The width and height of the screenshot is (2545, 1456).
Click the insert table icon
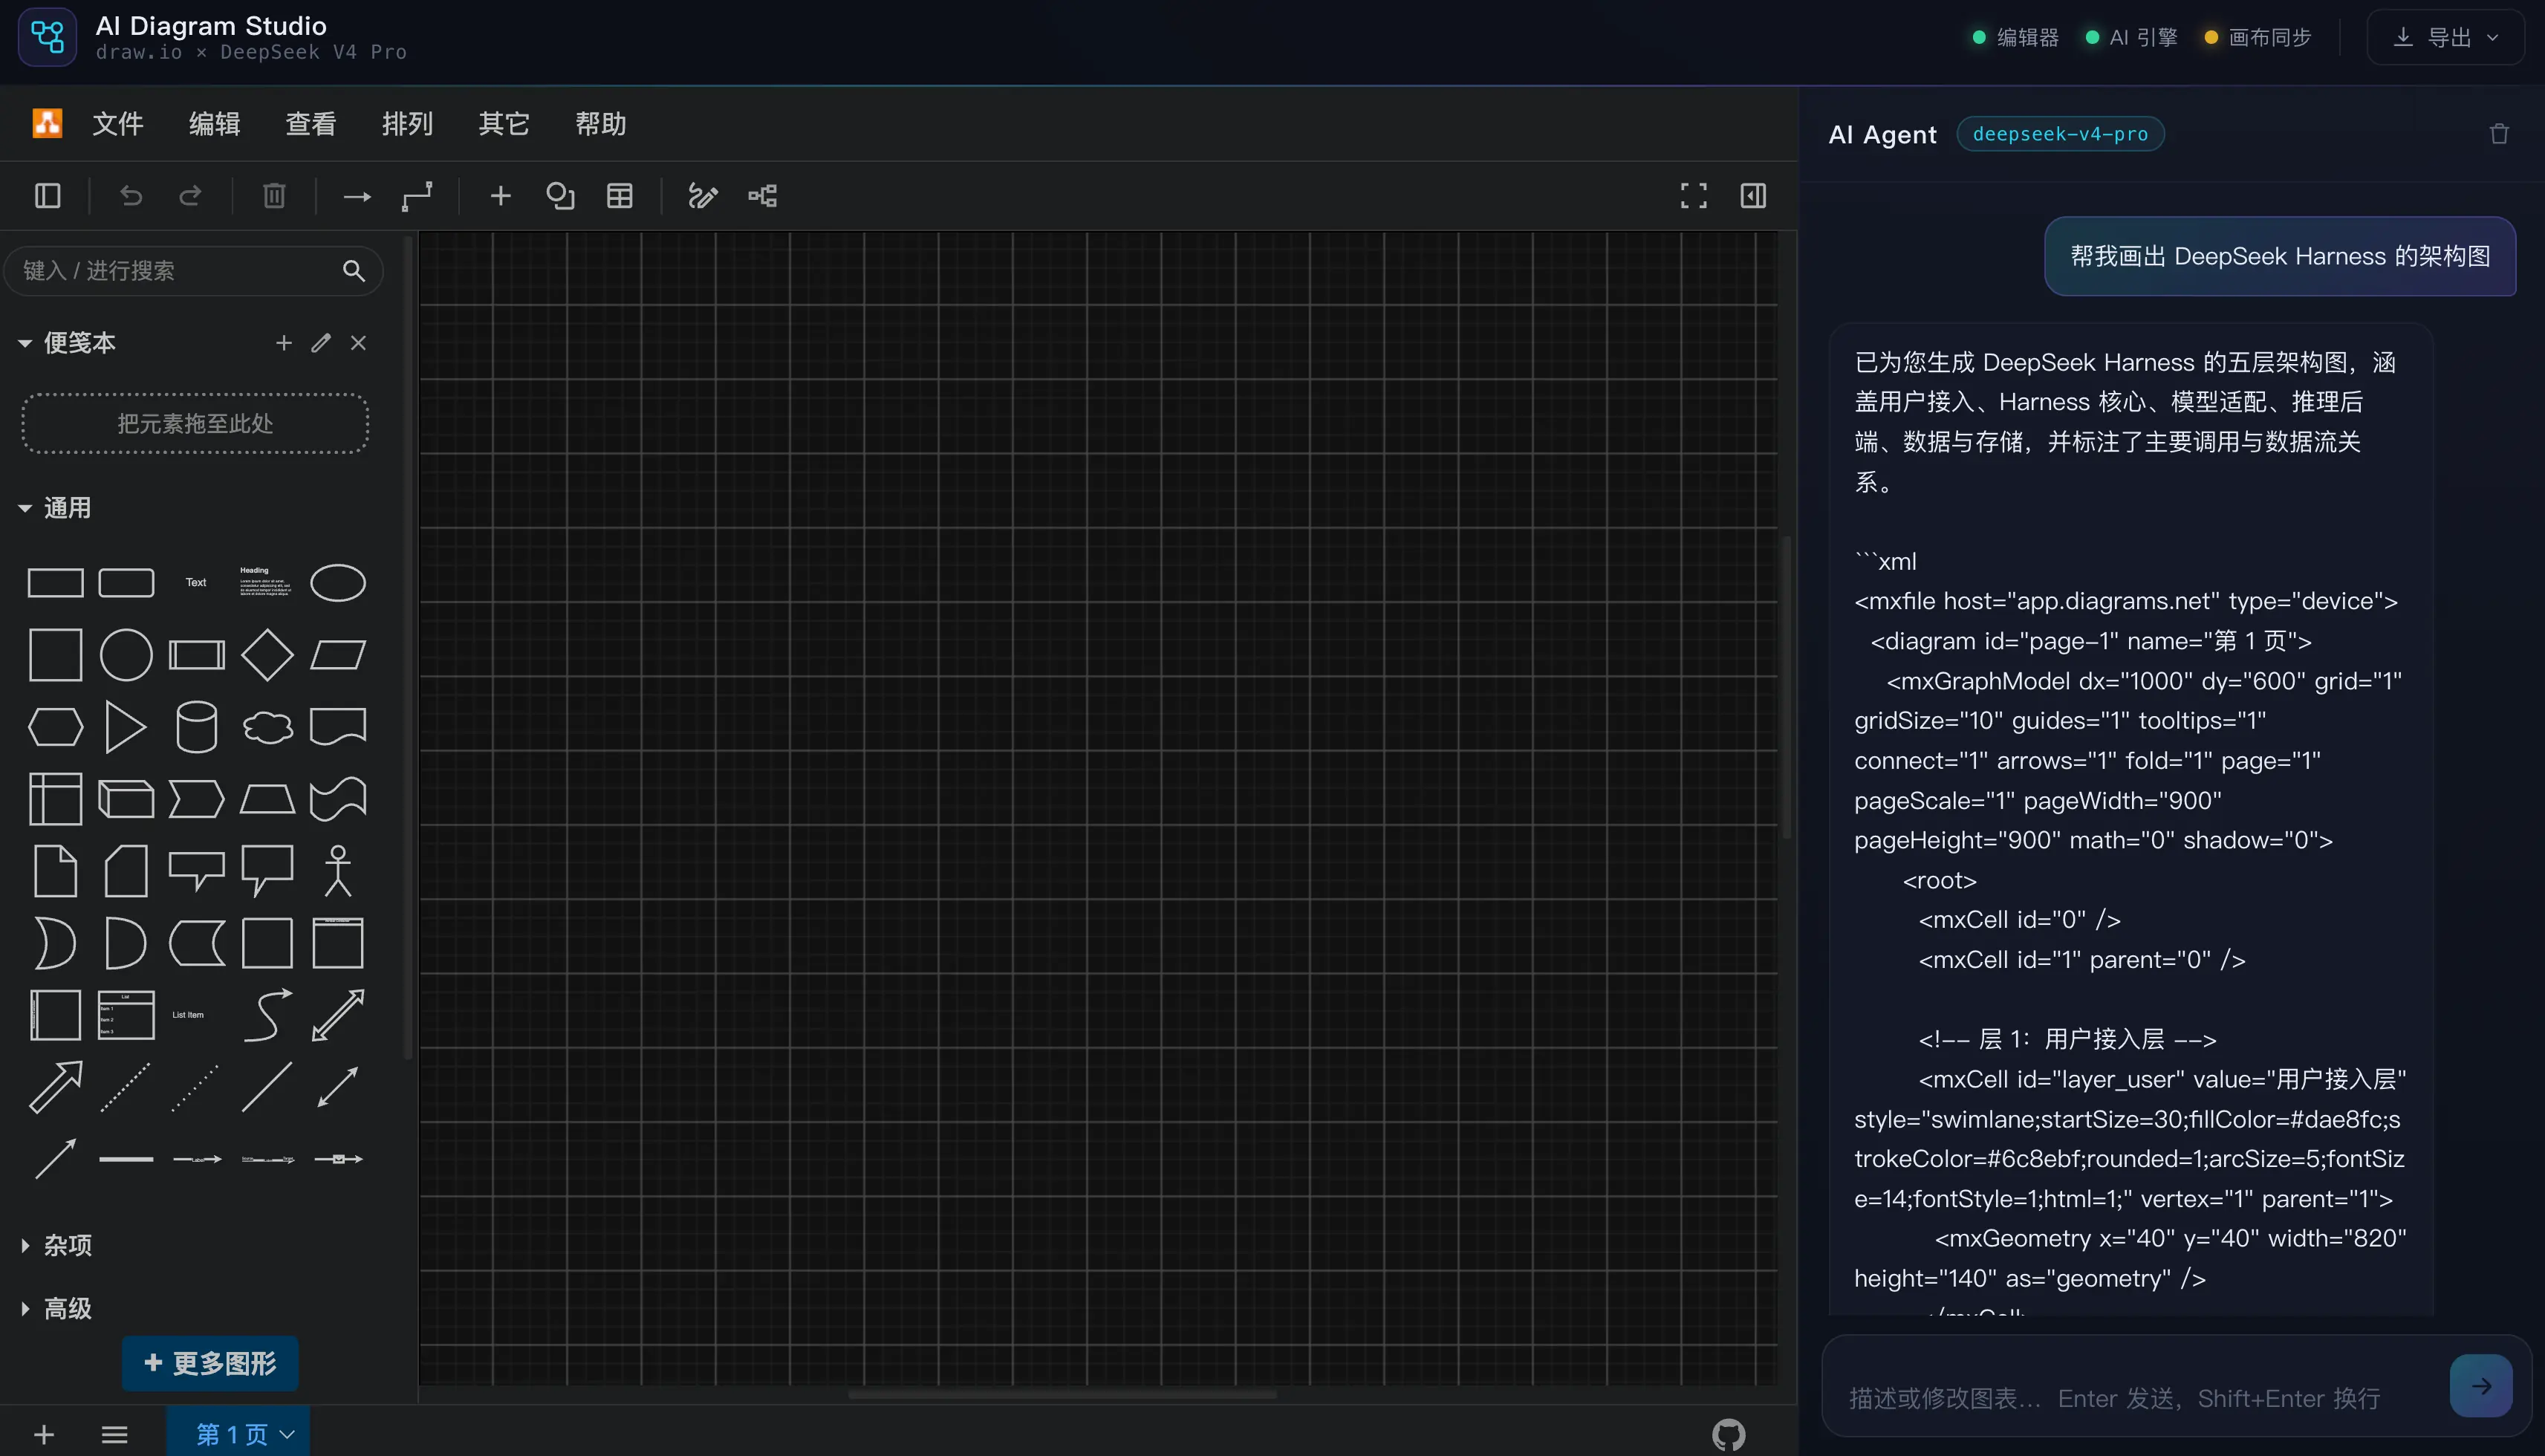(x=620, y=196)
